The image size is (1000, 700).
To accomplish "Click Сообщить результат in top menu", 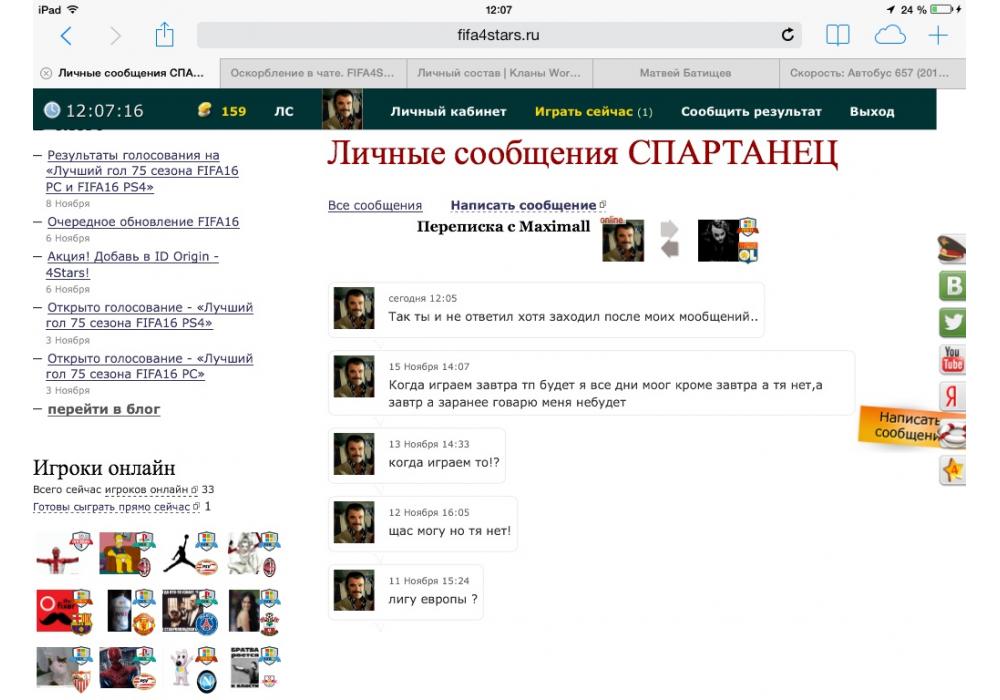I will tap(751, 111).
